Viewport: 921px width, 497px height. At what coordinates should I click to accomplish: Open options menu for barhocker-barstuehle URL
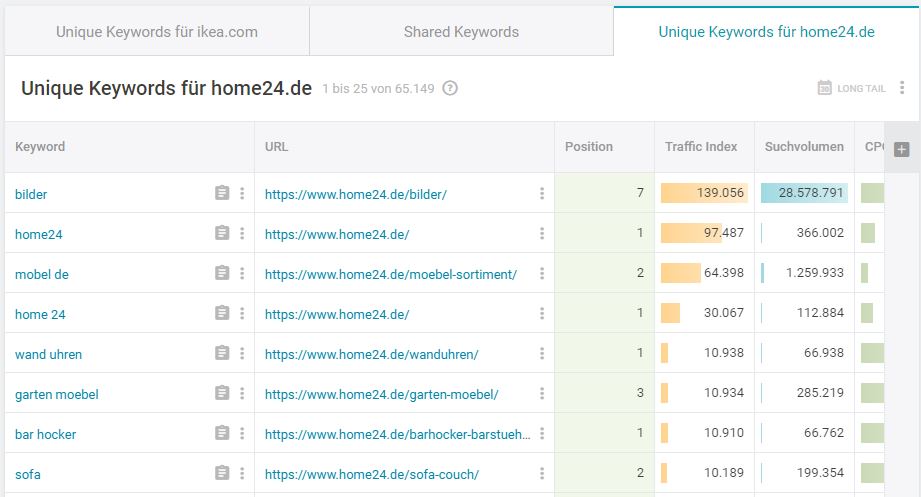pyautogui.click(x=542, y=433)
